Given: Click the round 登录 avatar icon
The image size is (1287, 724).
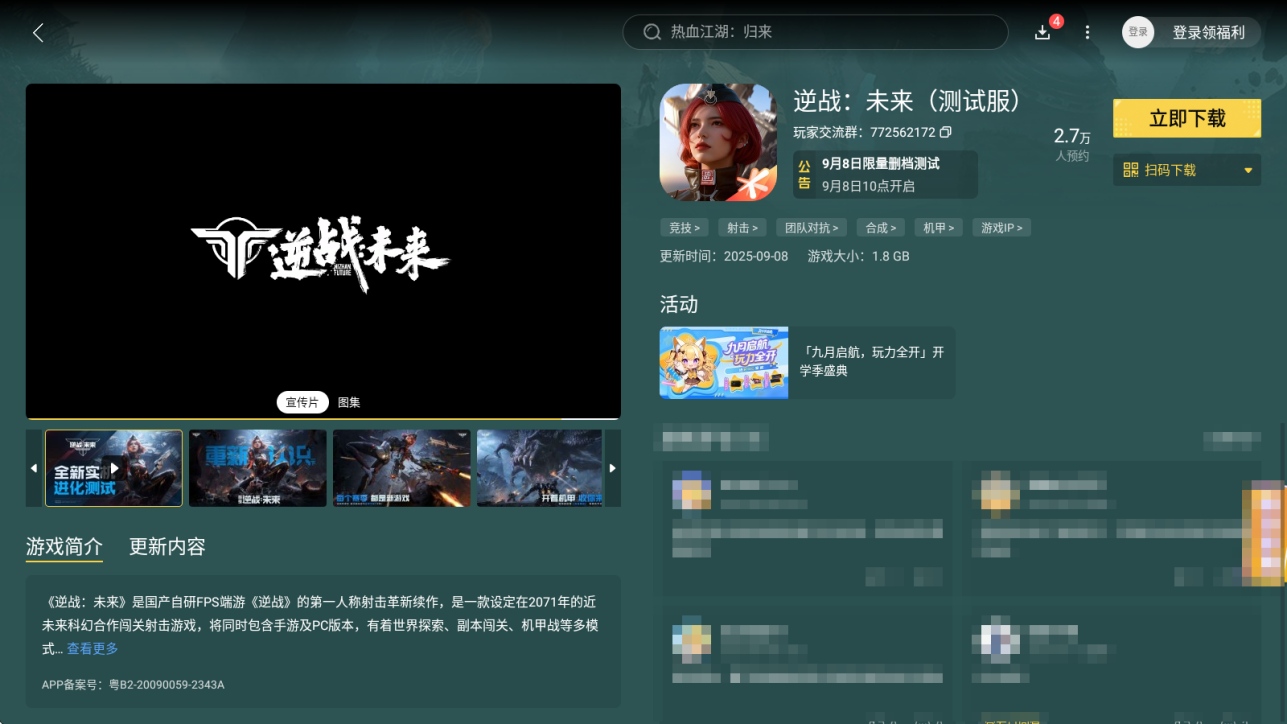Looking at the screenshot, I should [x=1138, y=32].
